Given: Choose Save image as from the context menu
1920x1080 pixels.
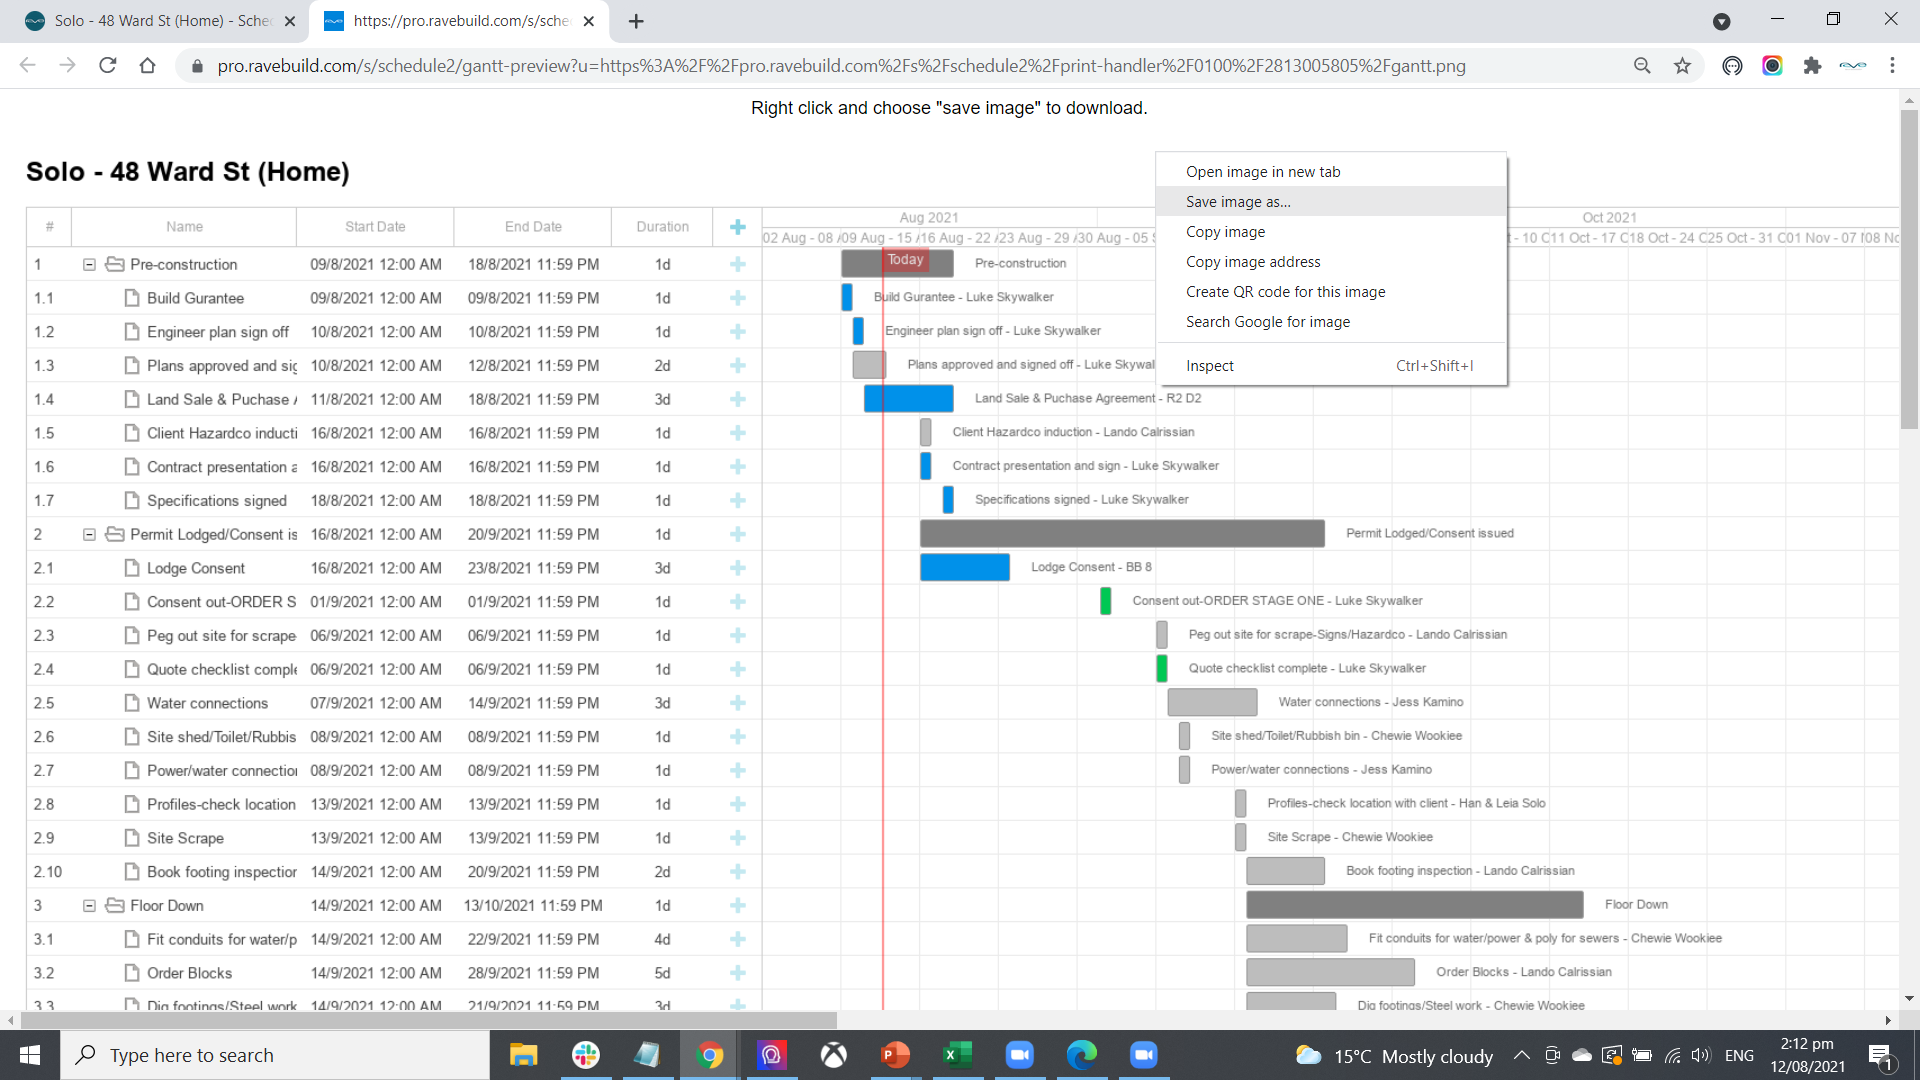Looking at the screenshot, I should 1238,201.
